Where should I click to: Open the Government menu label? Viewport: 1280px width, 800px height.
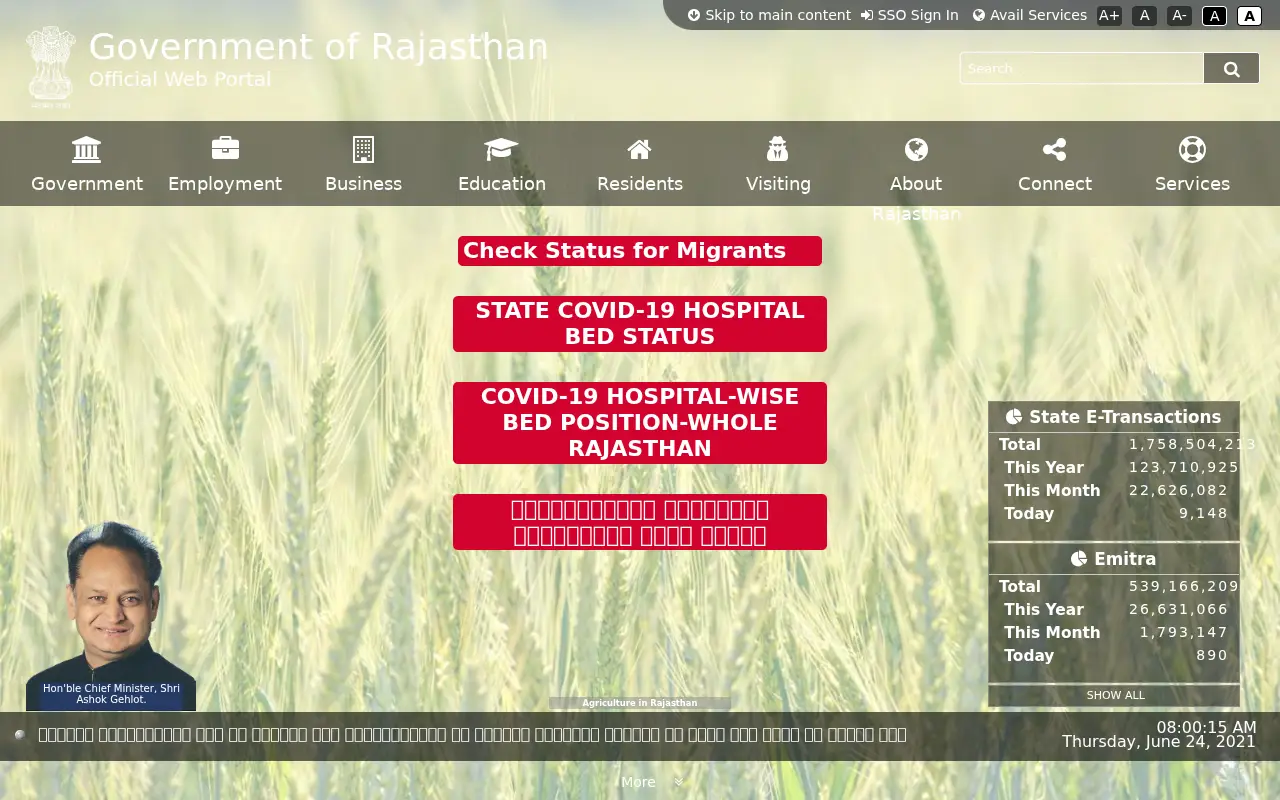click(x=87, y=184)
